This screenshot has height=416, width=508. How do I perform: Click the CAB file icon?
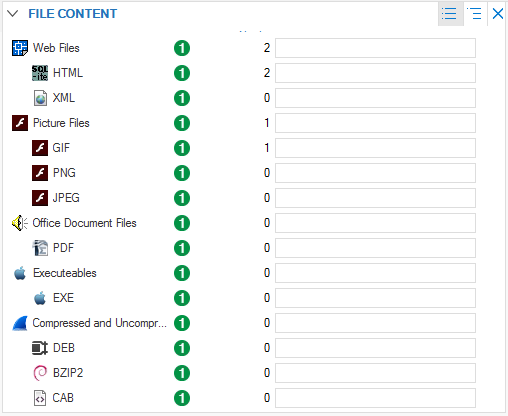(x=40, y=398)
